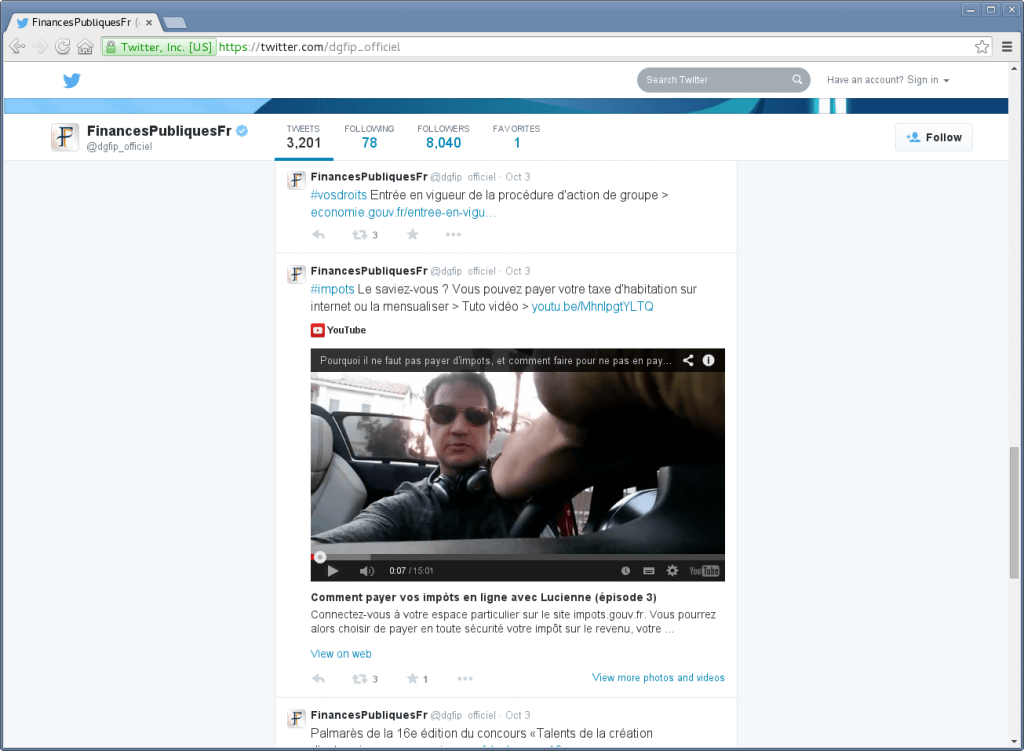Click the 'Oct 3' timestamp of #impots tweet
Viewport: 1024px width, 751px height.
[x=517, y=271]
